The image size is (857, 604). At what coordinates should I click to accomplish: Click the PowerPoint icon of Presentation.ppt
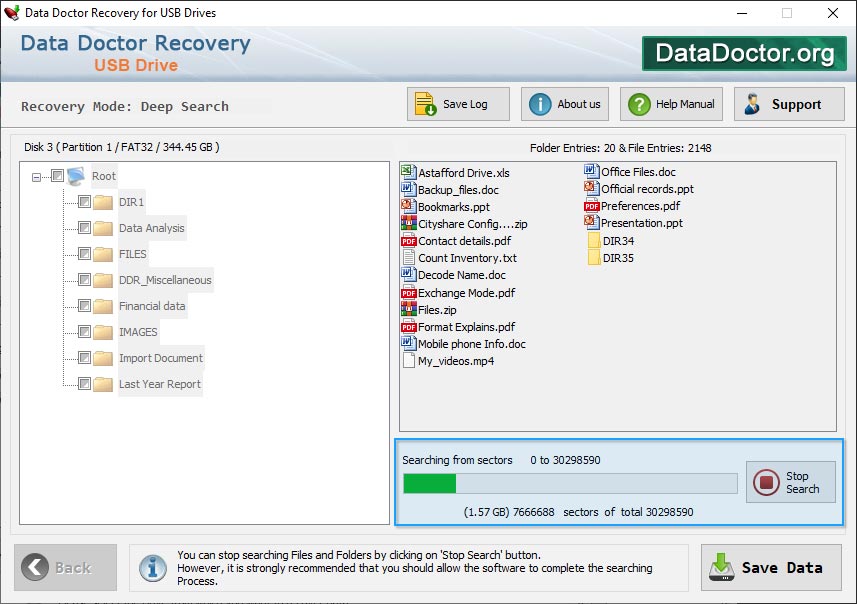click(591, 222)
